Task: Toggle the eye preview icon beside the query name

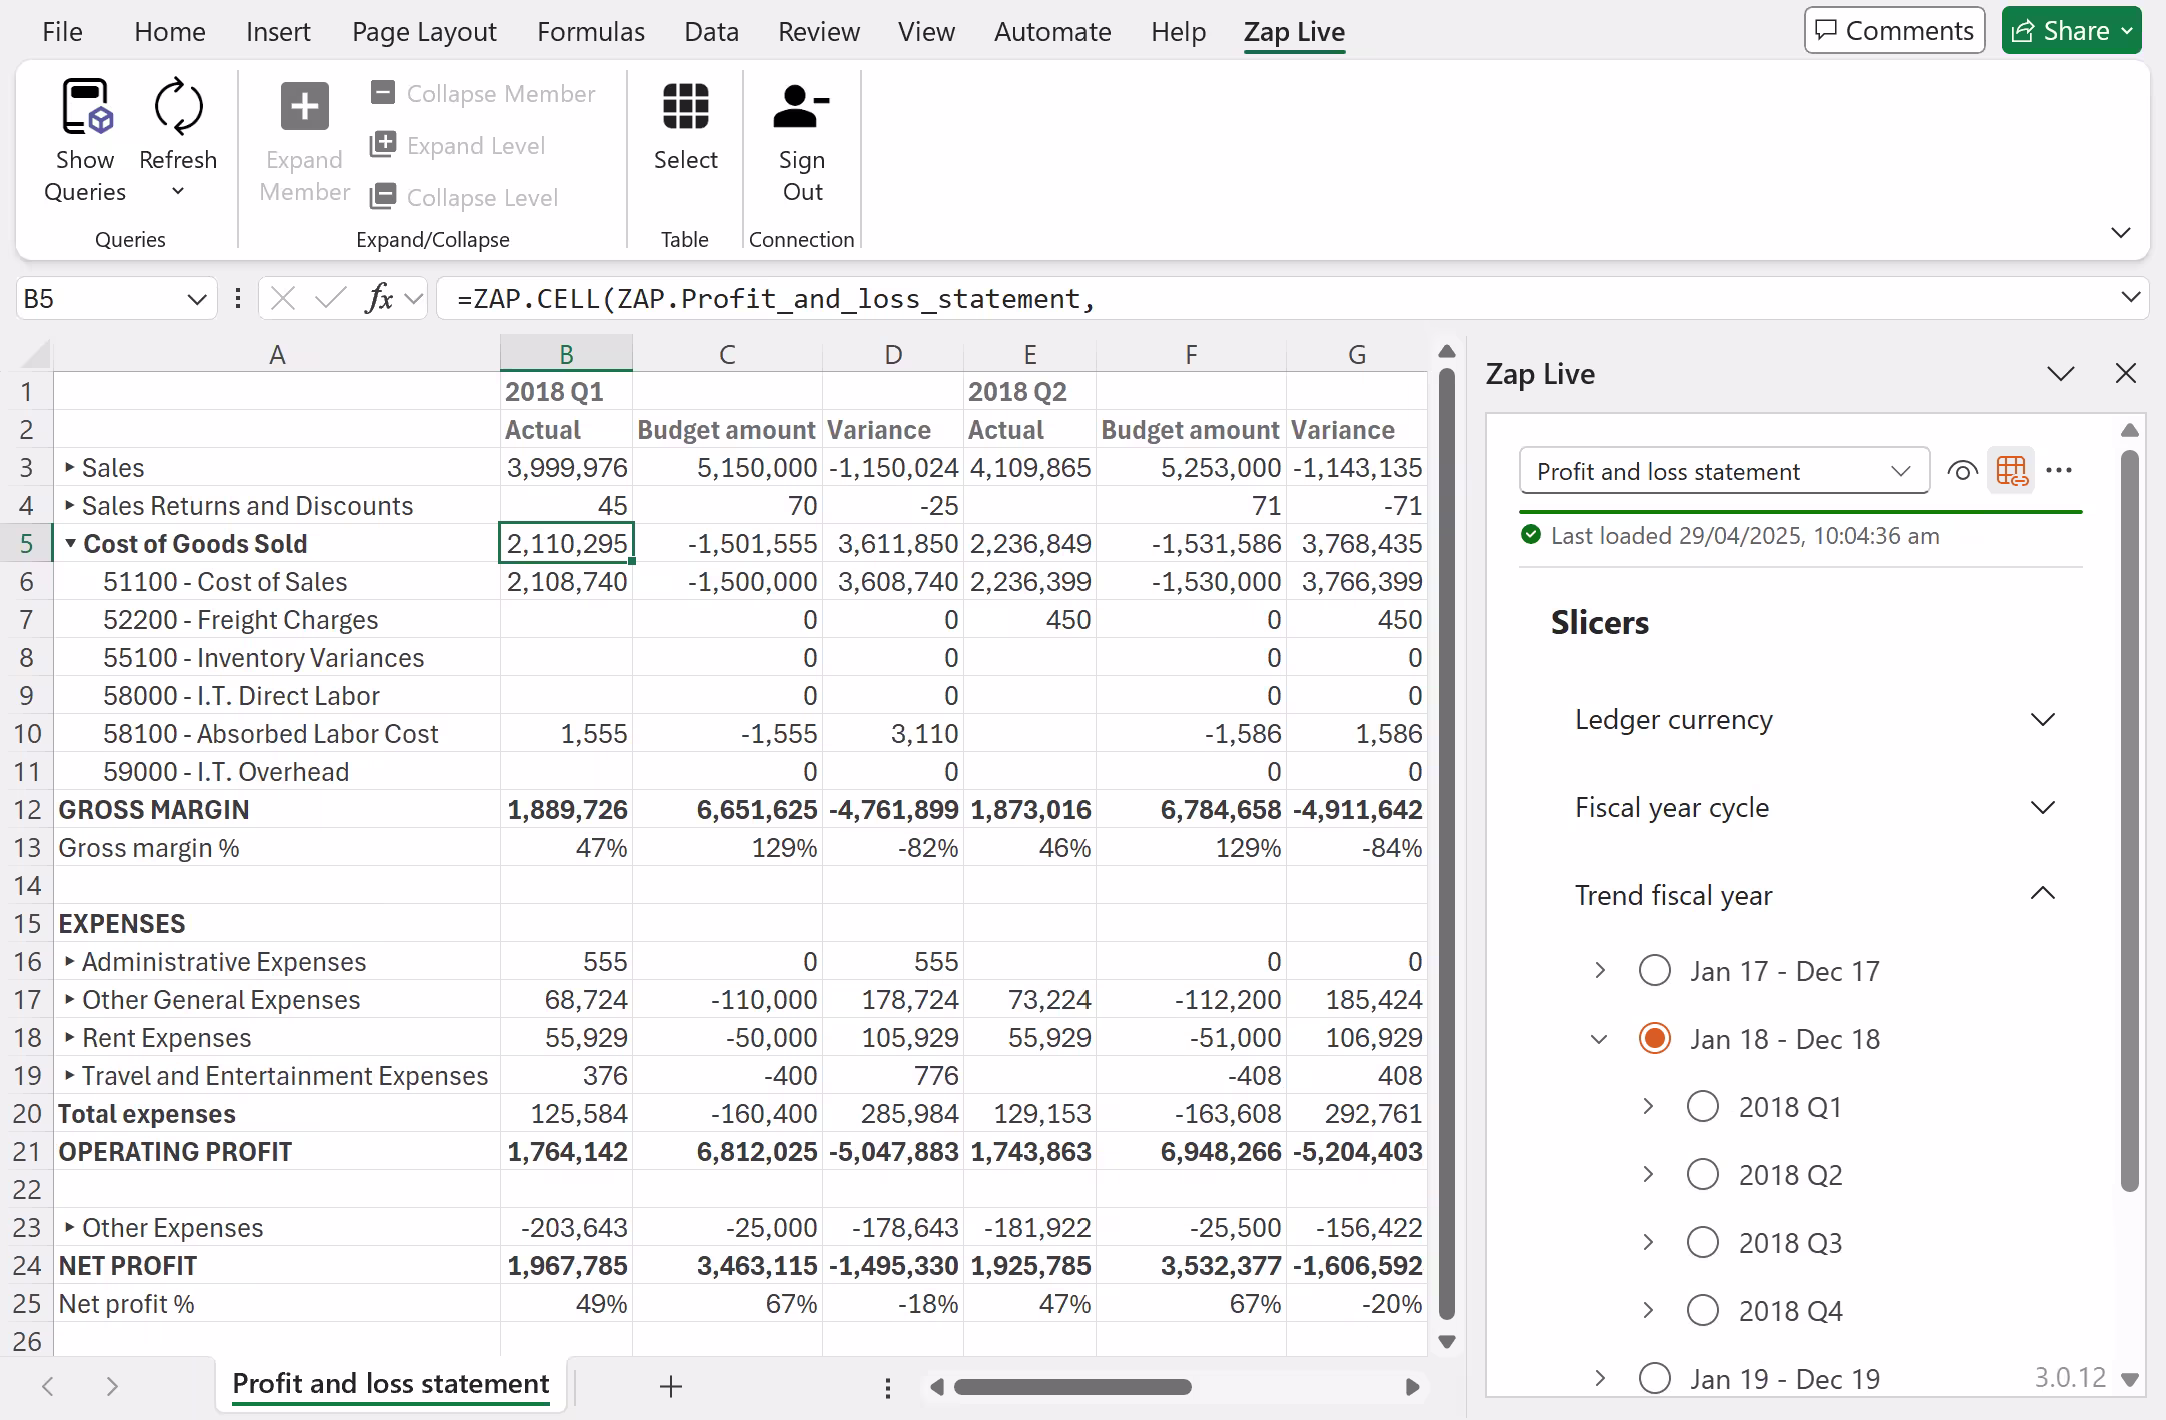Action: [1962, 471]
